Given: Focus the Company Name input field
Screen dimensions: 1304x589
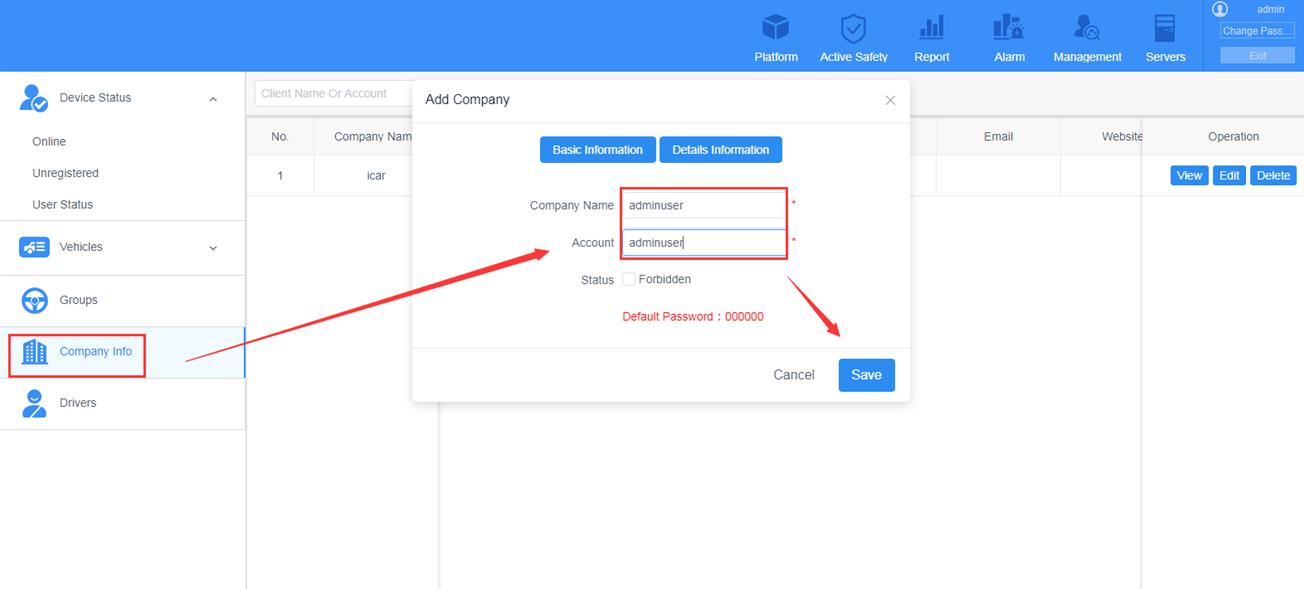Looking at the screenshot, I should (703, 205).
